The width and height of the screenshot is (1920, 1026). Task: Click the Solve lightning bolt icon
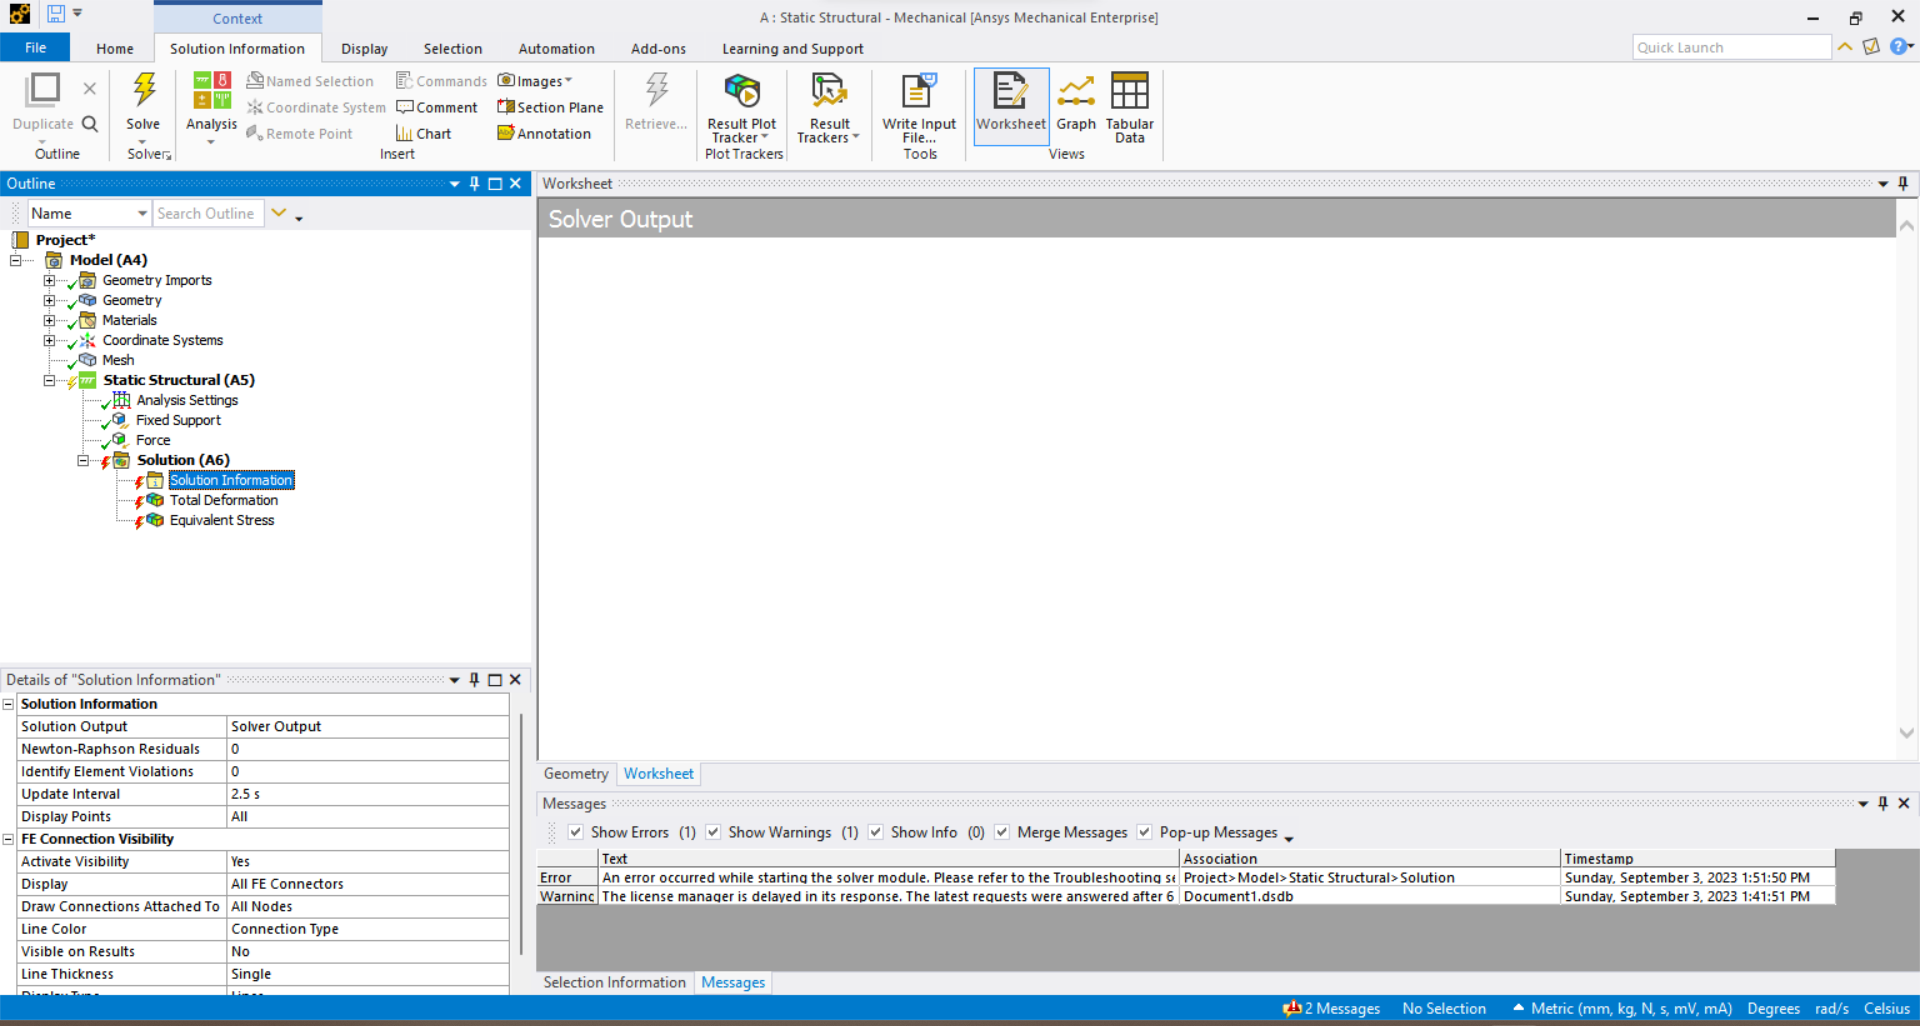tap(144, 91)
